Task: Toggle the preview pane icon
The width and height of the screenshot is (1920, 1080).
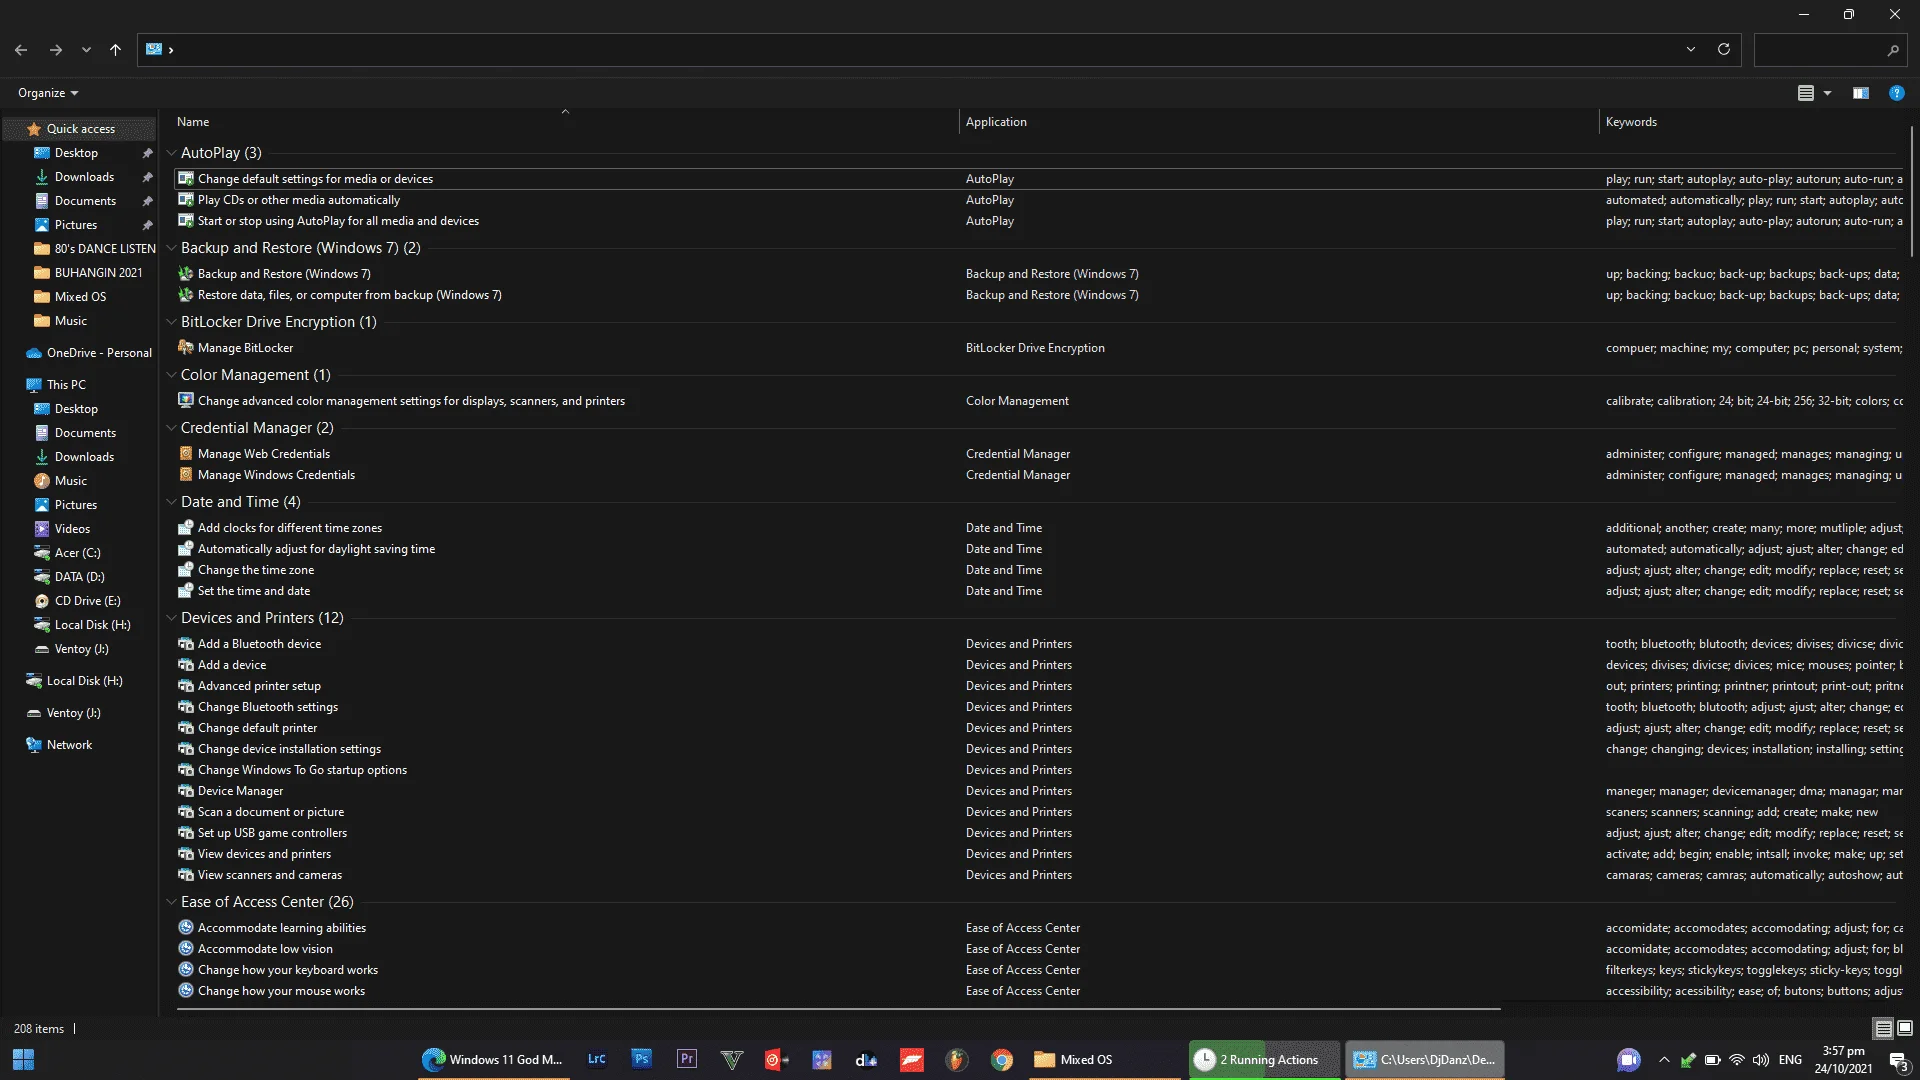Action: click(1861, 93)
